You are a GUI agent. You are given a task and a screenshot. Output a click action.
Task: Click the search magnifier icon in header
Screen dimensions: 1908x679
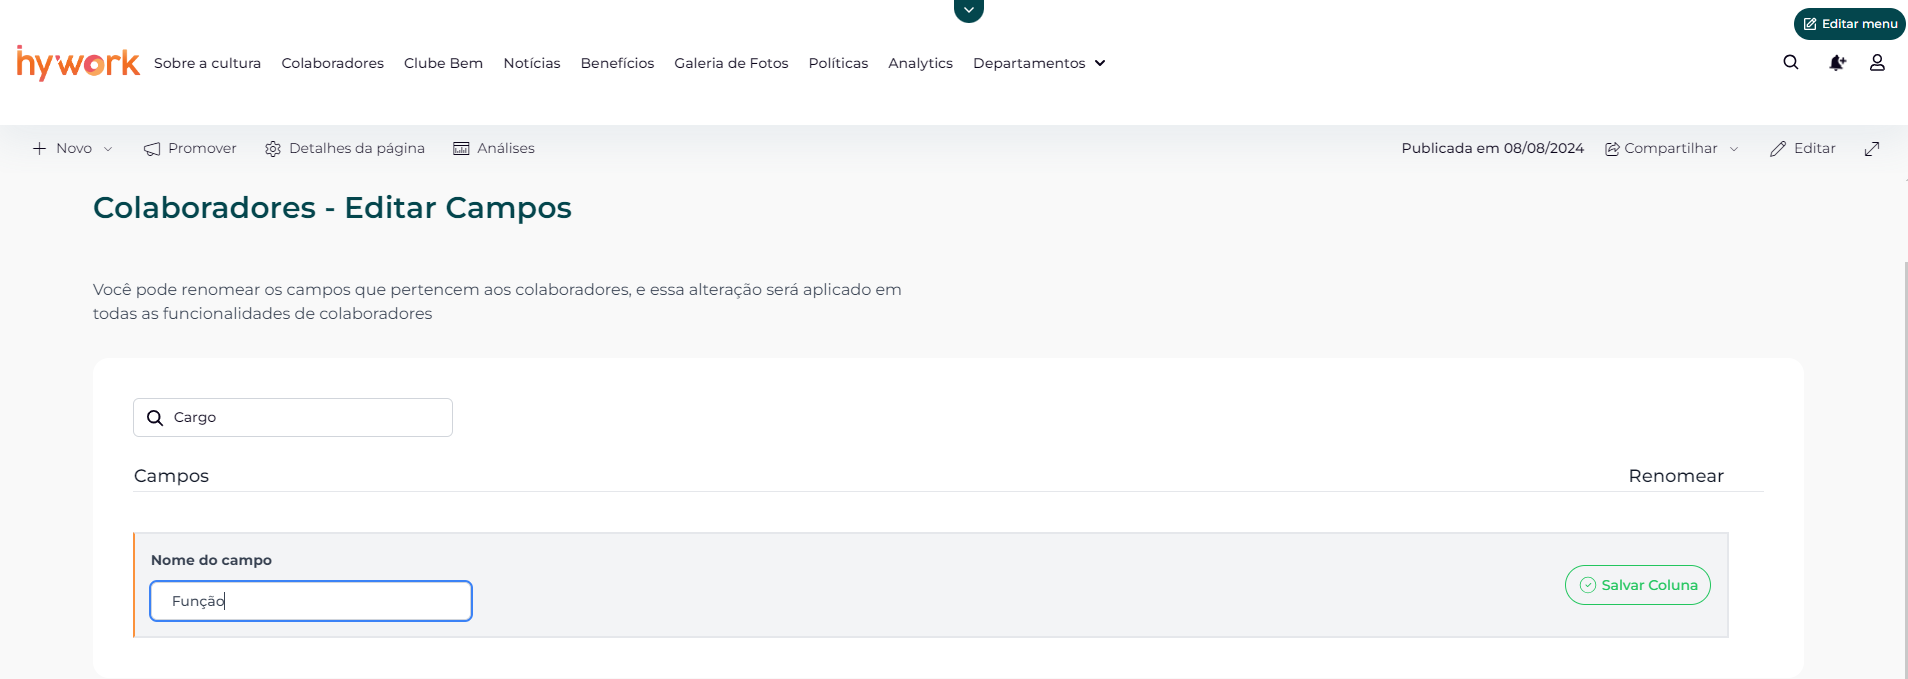[x=1790, y=62]
